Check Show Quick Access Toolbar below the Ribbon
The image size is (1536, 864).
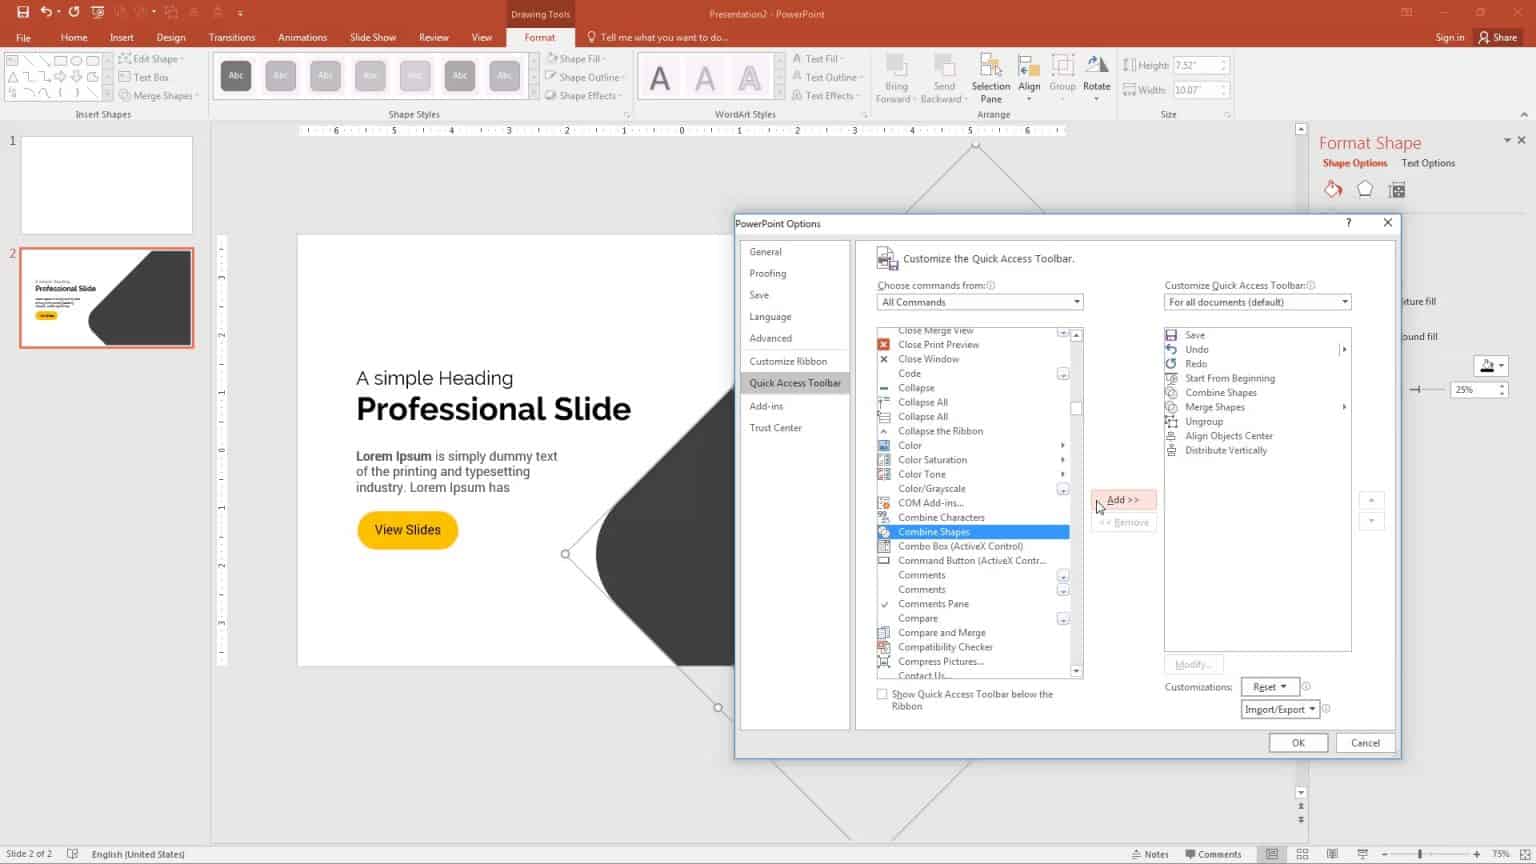point(882,693)
